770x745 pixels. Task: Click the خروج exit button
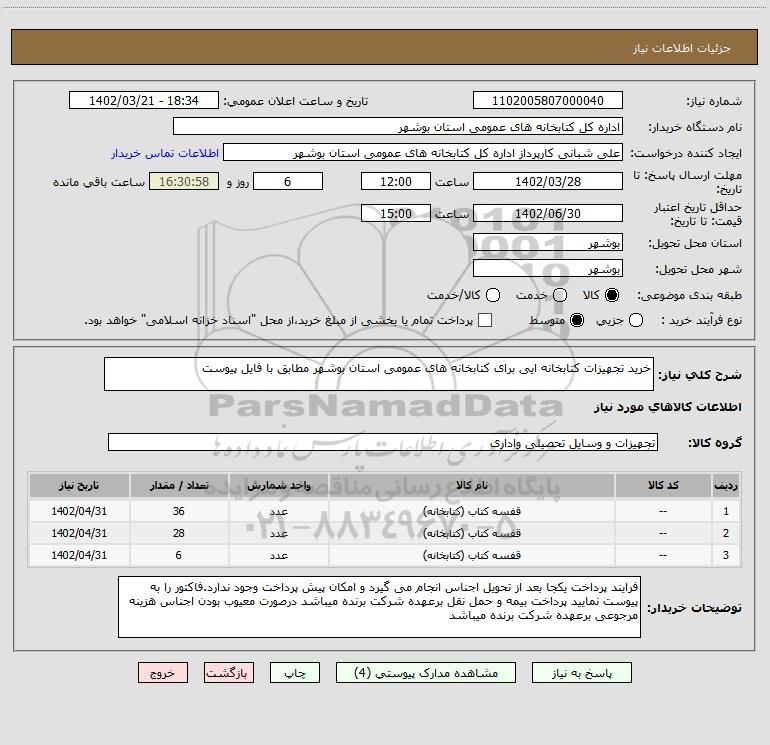pyautogui.click(x=163, y=673)
